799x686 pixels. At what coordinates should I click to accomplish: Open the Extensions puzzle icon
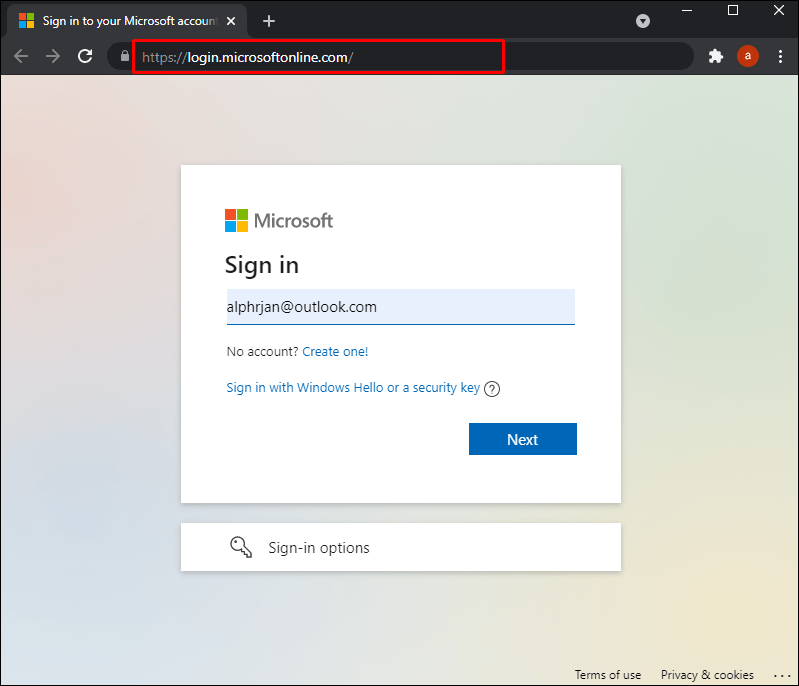(716, 56)
